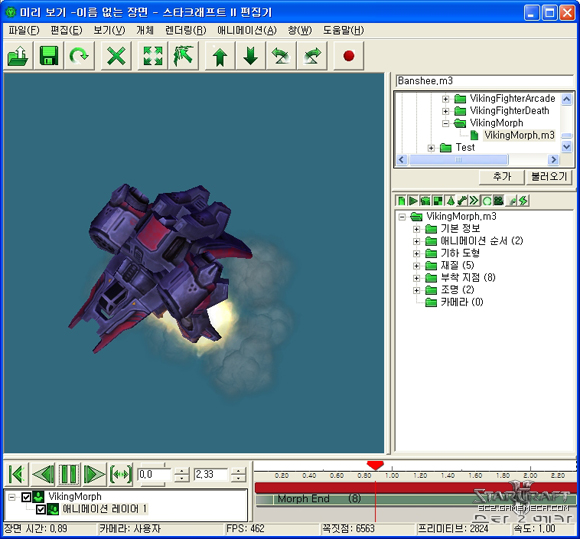Collapse the VikingMorph animation tree node
The width and height of the screenshot is (580, 539).
point(12,497)
